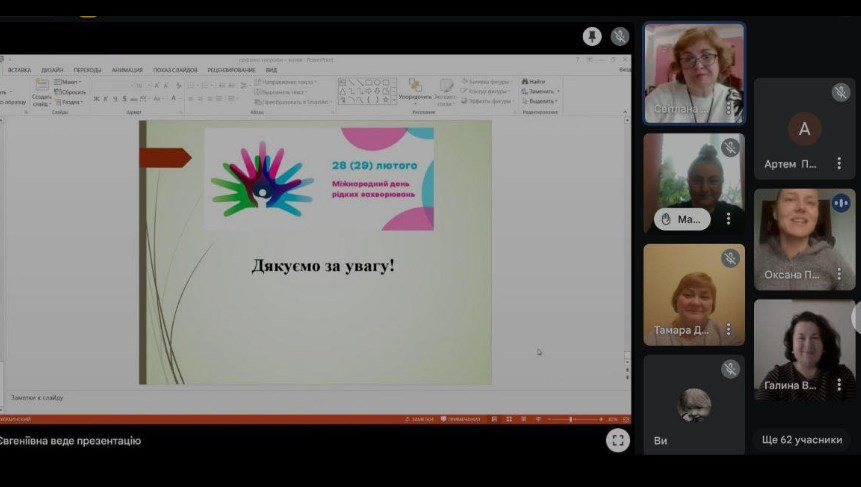Open the ПЕРЕХОДЫ ribbon tab
Screen dimensions: 861x487
click(87, 70)
